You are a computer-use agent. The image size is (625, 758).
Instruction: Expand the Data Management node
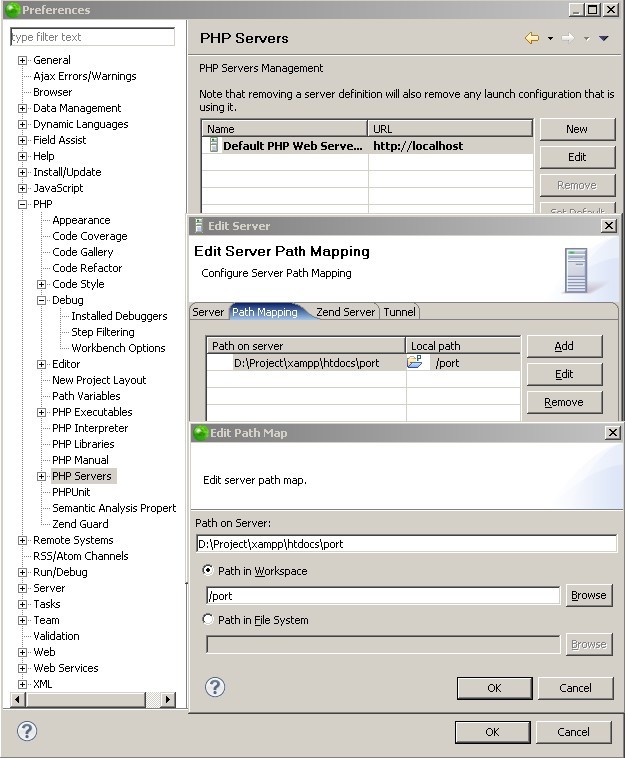tap(22, 108)
